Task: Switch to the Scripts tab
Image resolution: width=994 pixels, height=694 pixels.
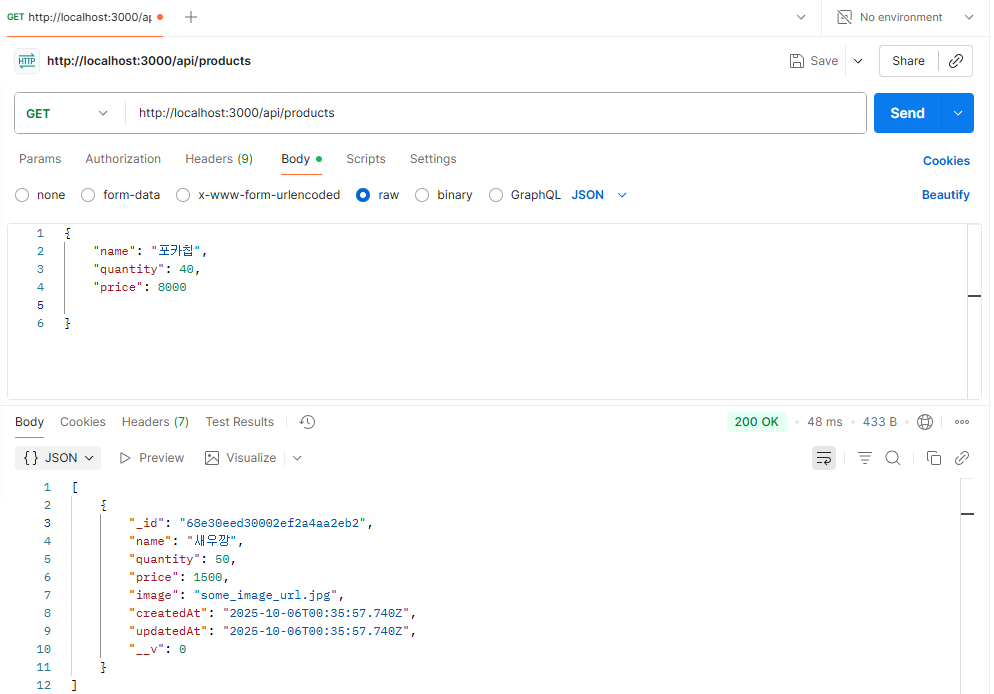Action: [x=366, y=159]
